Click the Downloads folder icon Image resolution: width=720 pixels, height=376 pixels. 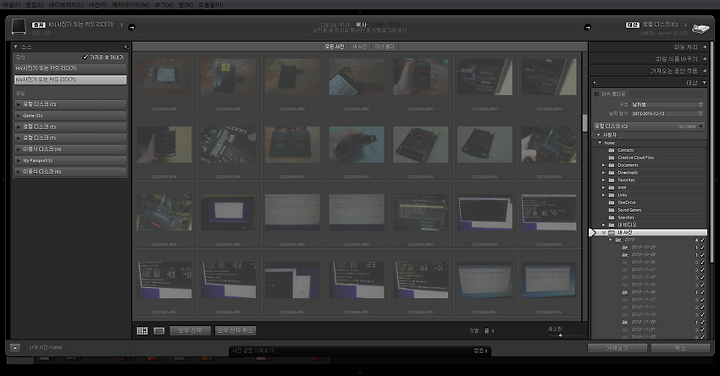[x=611, y=173]
